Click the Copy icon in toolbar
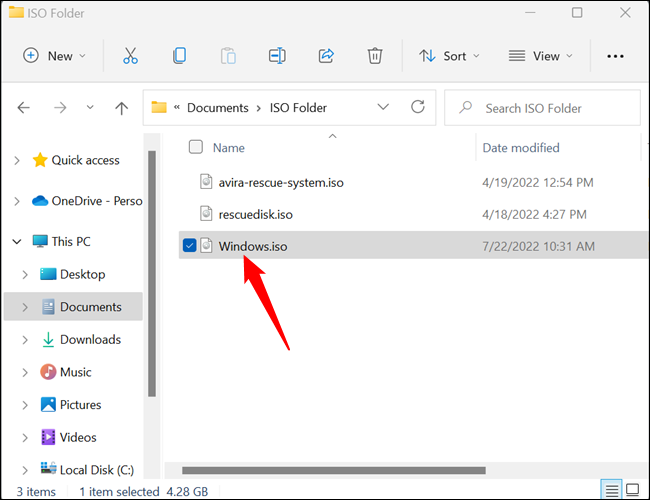The width and height of the screenshot is (650, 500). (180, 56)
